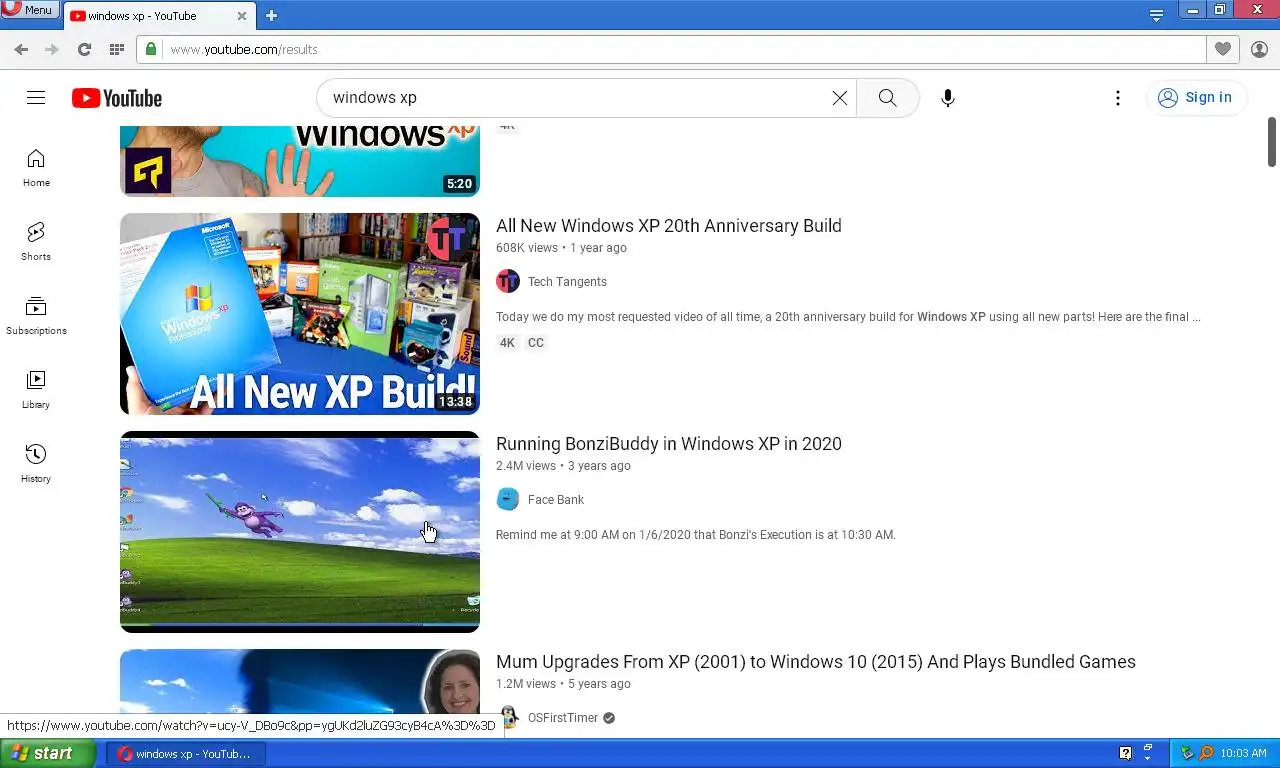Screen dimensions: 1280x768
Task: Open 'Mum Upgrades From XP (2001)' video title
Action: (816, 662)
